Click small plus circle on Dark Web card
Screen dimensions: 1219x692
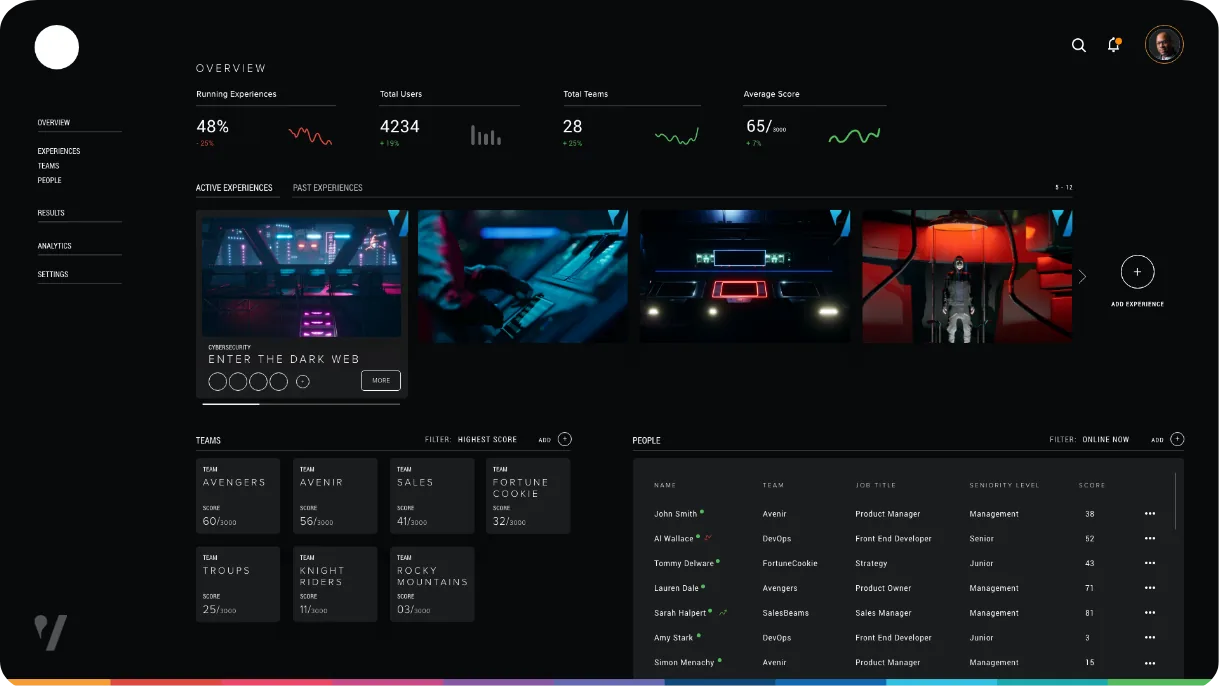[303, 381]
